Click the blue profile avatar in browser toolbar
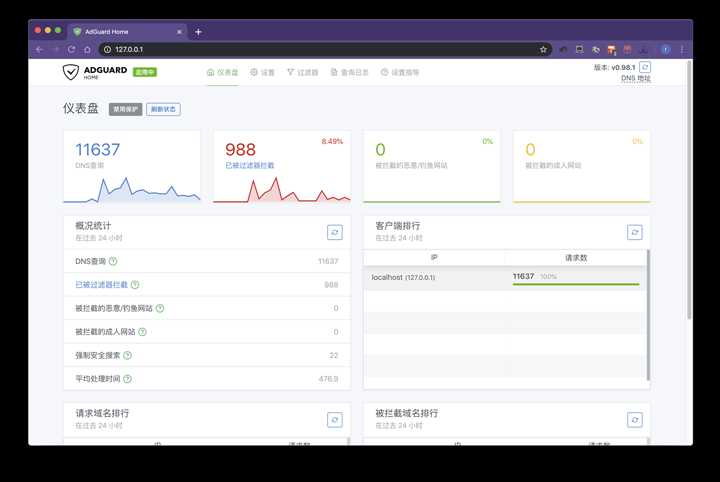 coord(665,50)
